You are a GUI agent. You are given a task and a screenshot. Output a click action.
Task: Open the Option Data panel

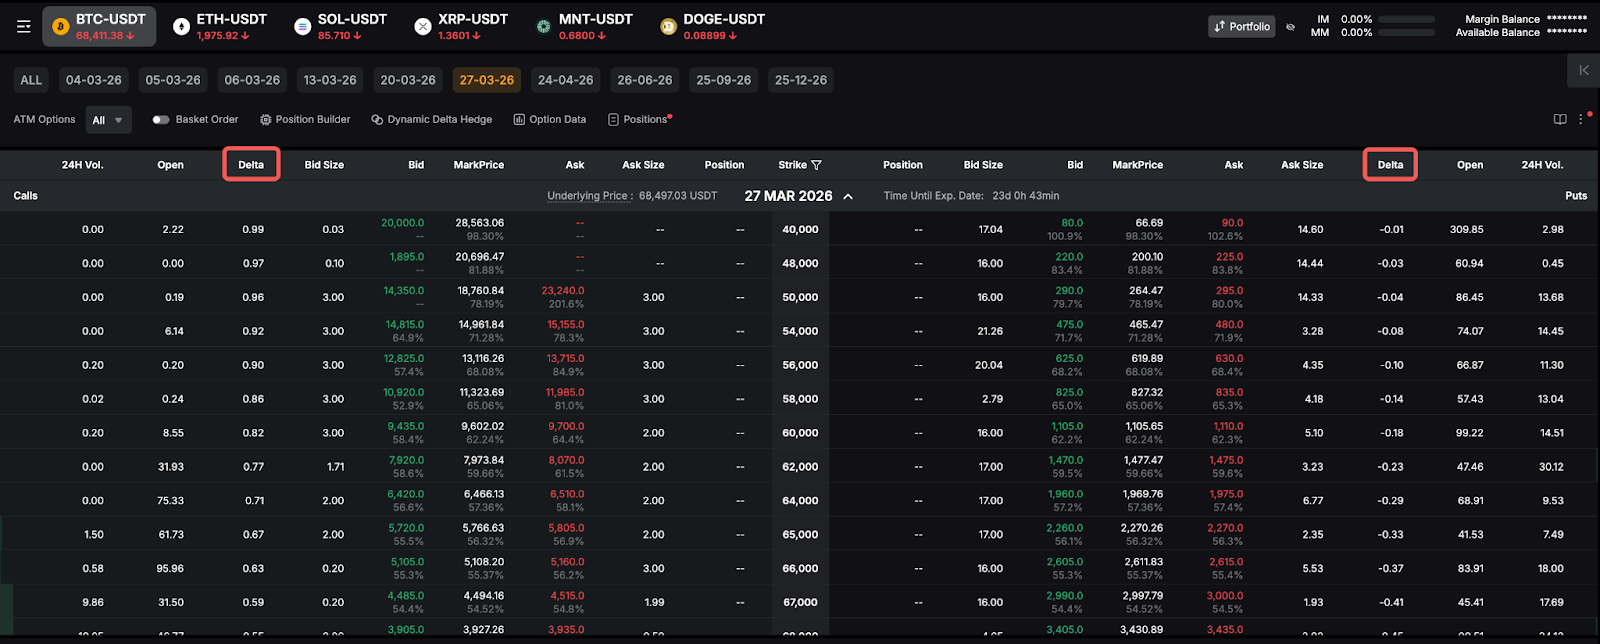coord(550,119)
